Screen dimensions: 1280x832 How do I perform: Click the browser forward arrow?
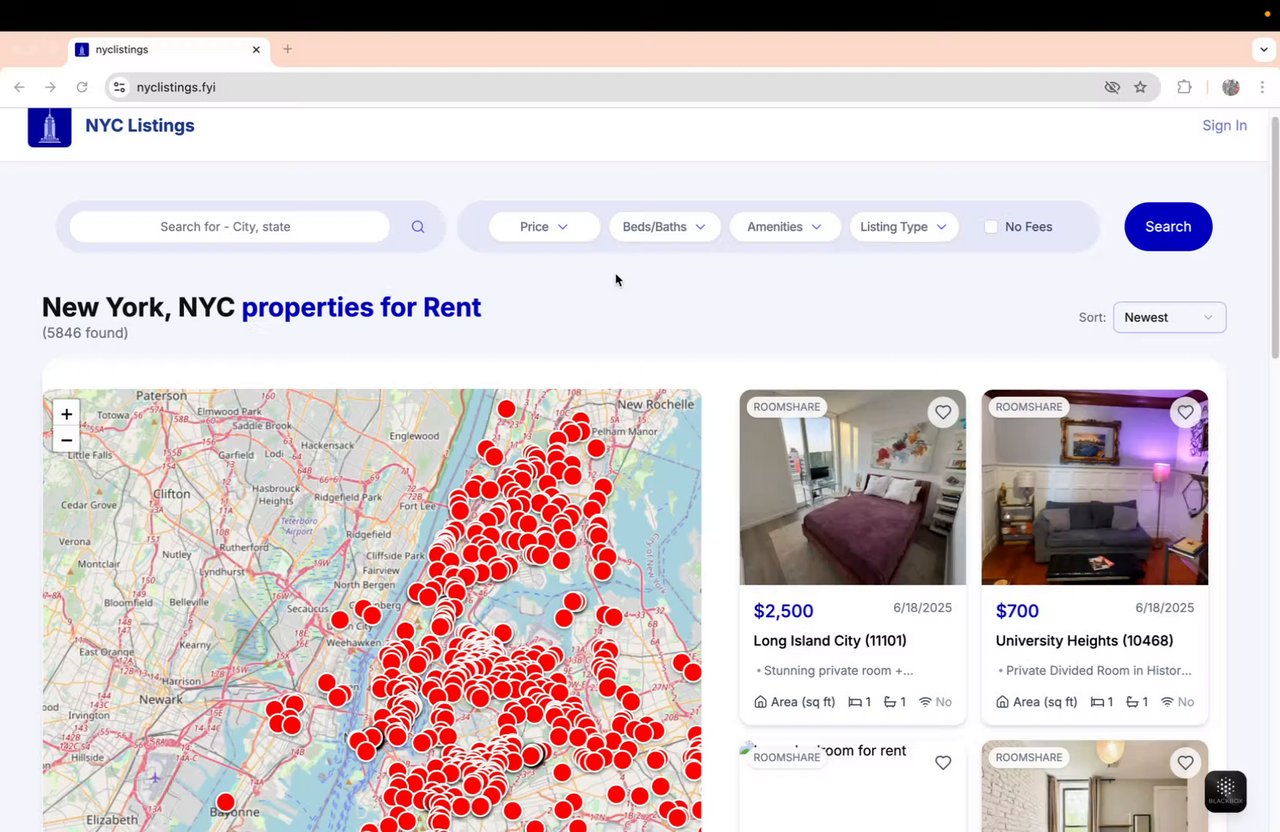click(50, 87)
